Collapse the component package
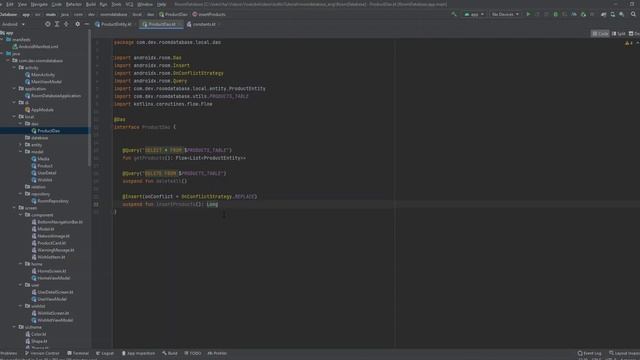Screen dimensions: 640x360 pos(21,215)
